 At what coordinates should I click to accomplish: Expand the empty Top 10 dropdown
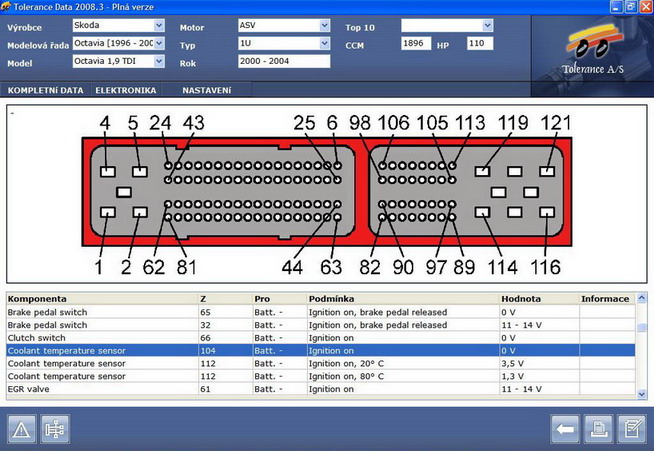tap(488, 25)
